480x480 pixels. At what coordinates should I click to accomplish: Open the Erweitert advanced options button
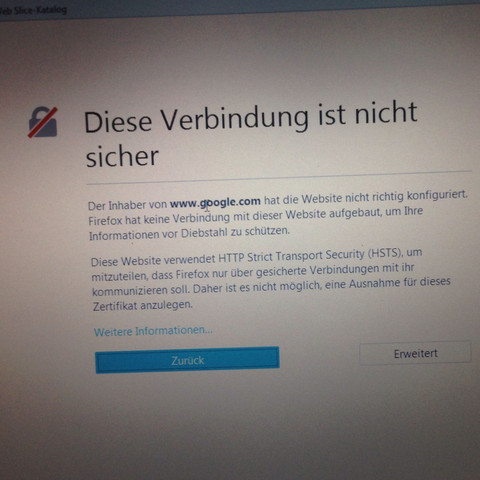[415, 353]
